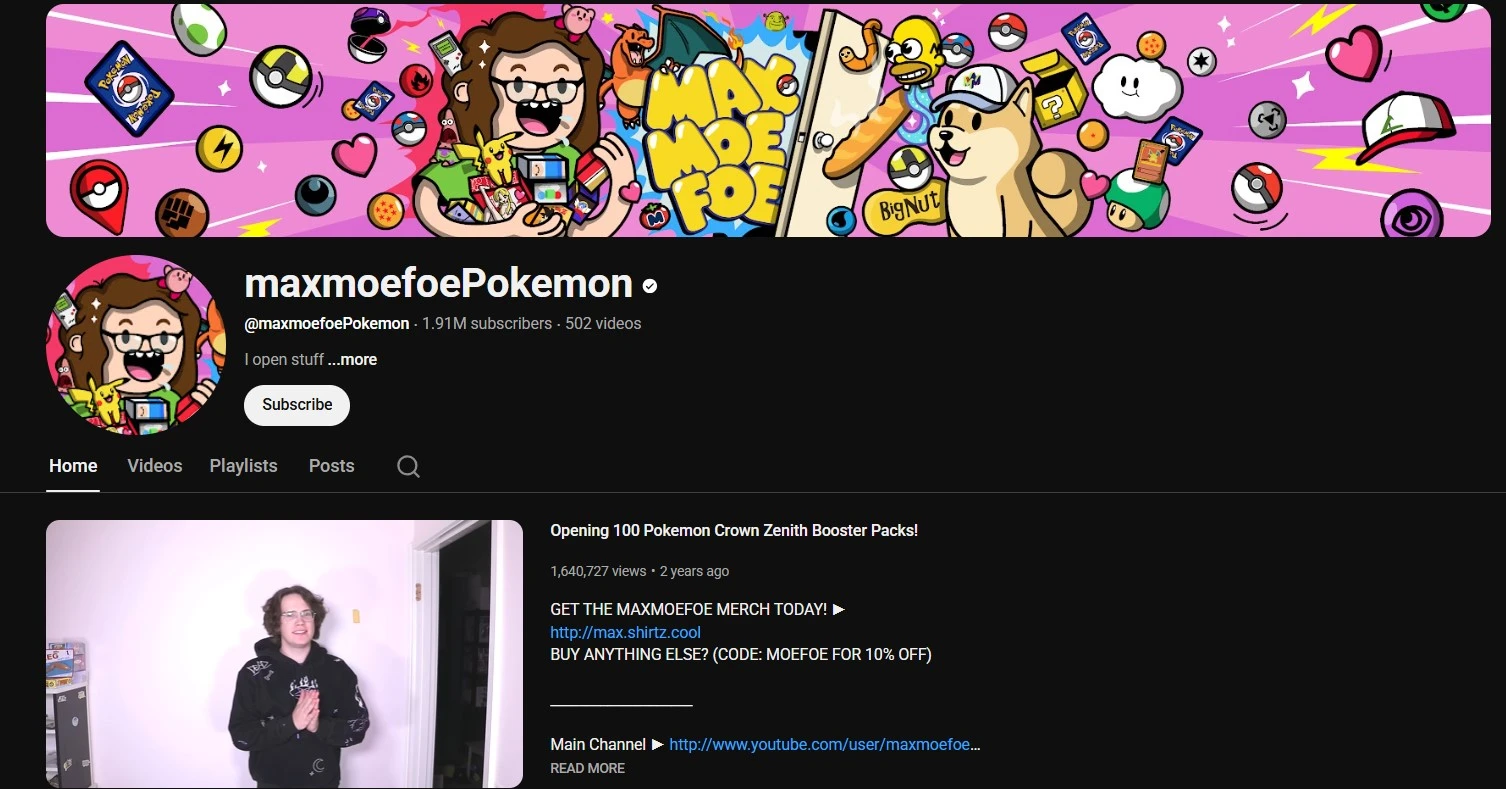
Task: Open the max.shirtz.cool merch link
Action: point(624,632)
